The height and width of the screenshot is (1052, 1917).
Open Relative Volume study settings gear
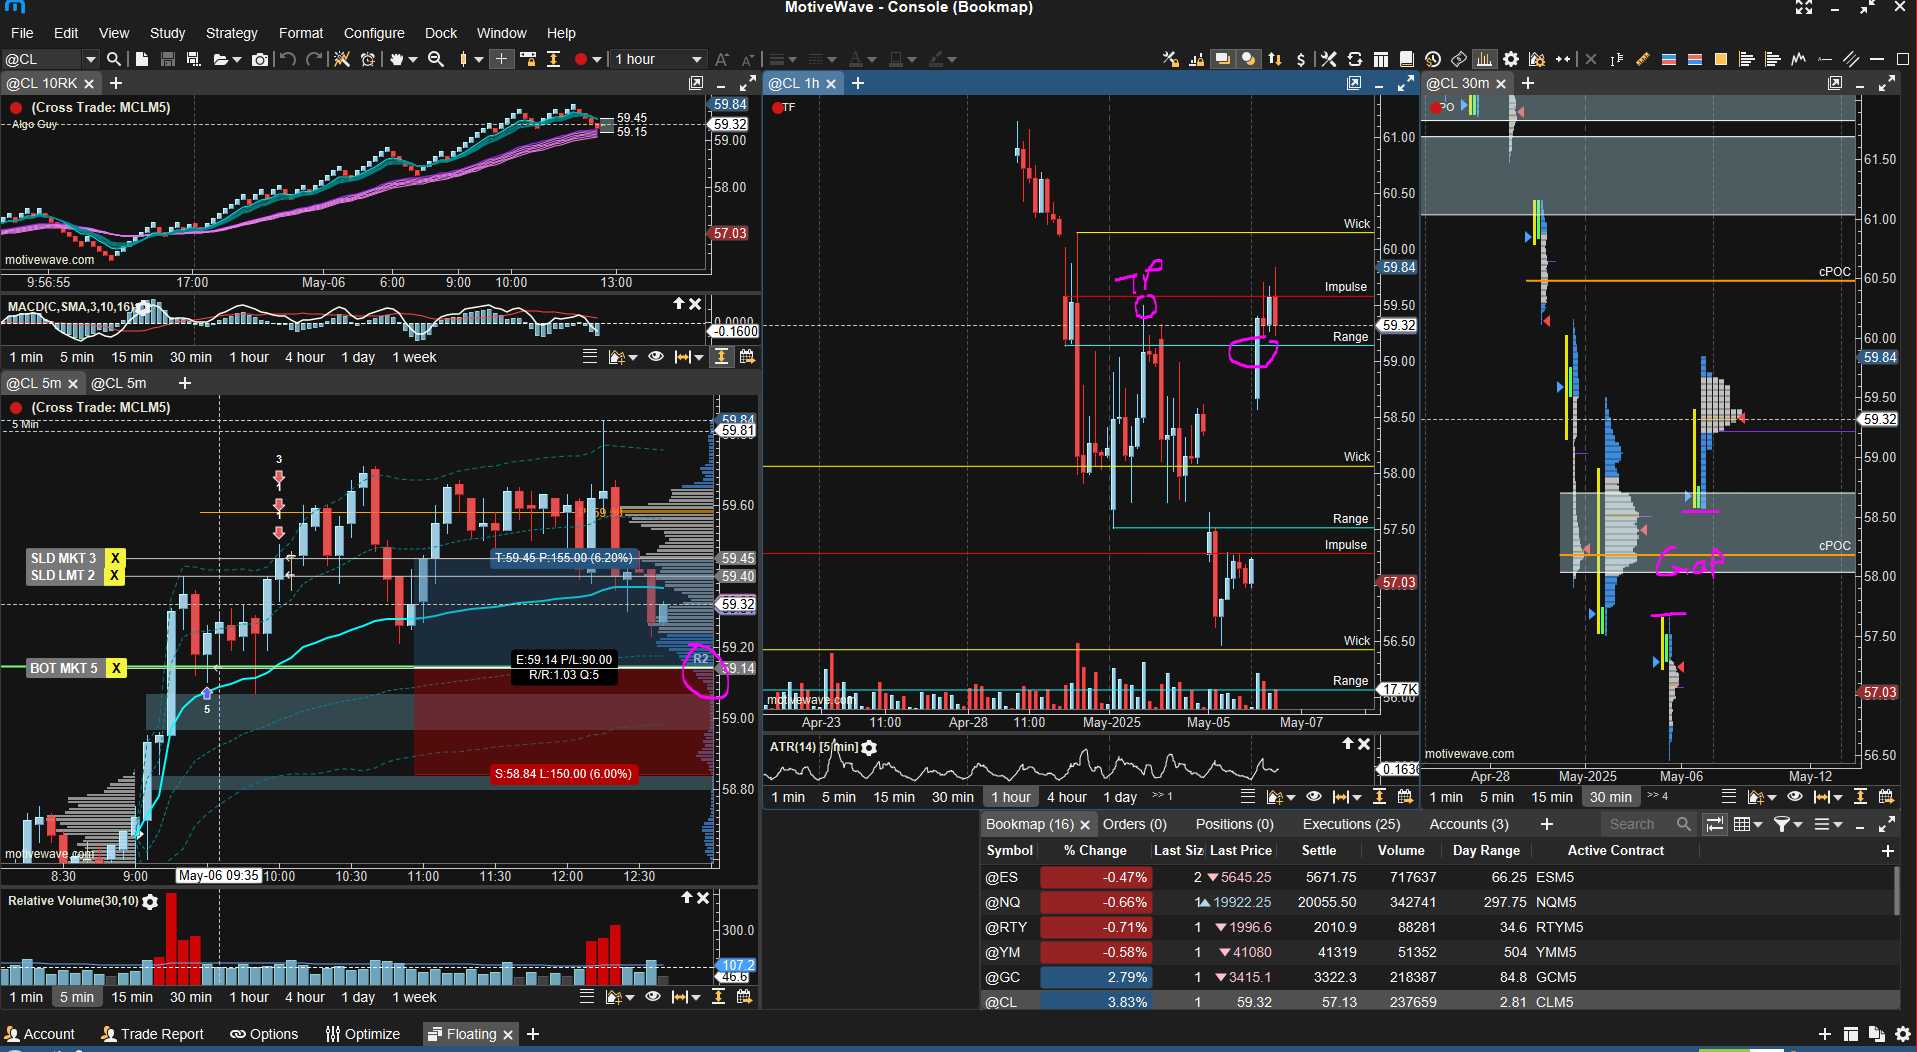(150, 902)
